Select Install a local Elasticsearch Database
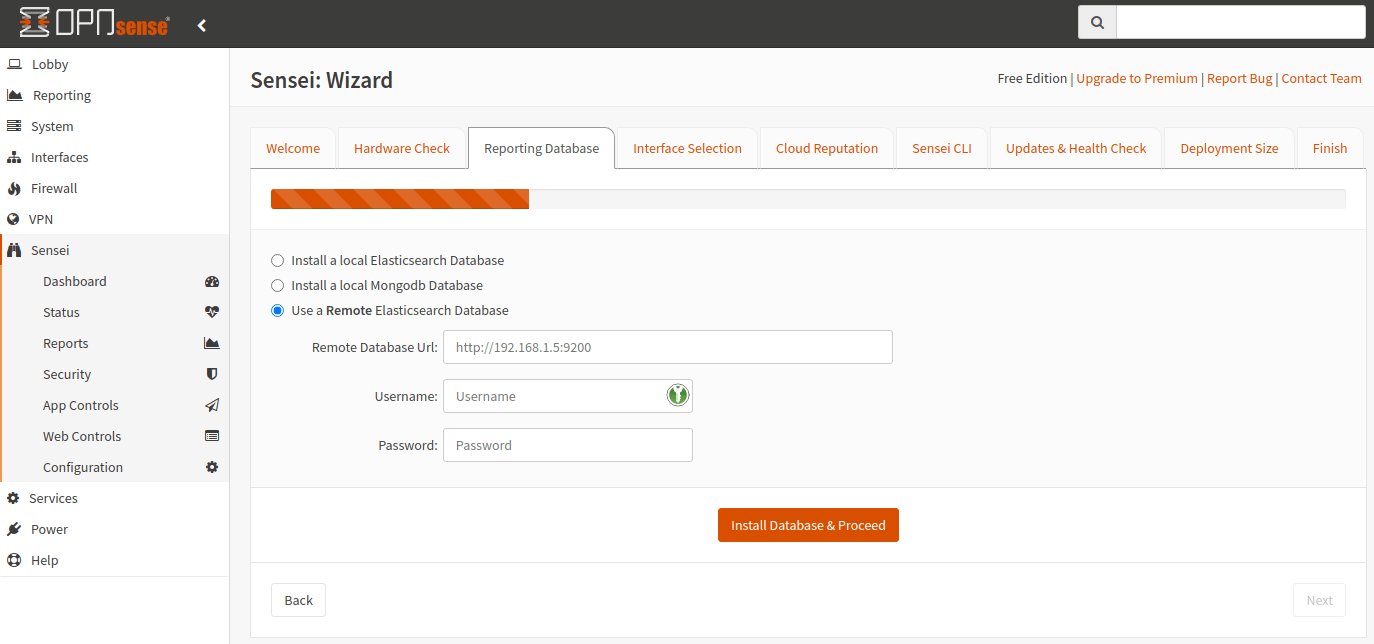The width and height of the screenshot is (1374, 644). click(278, 261)
